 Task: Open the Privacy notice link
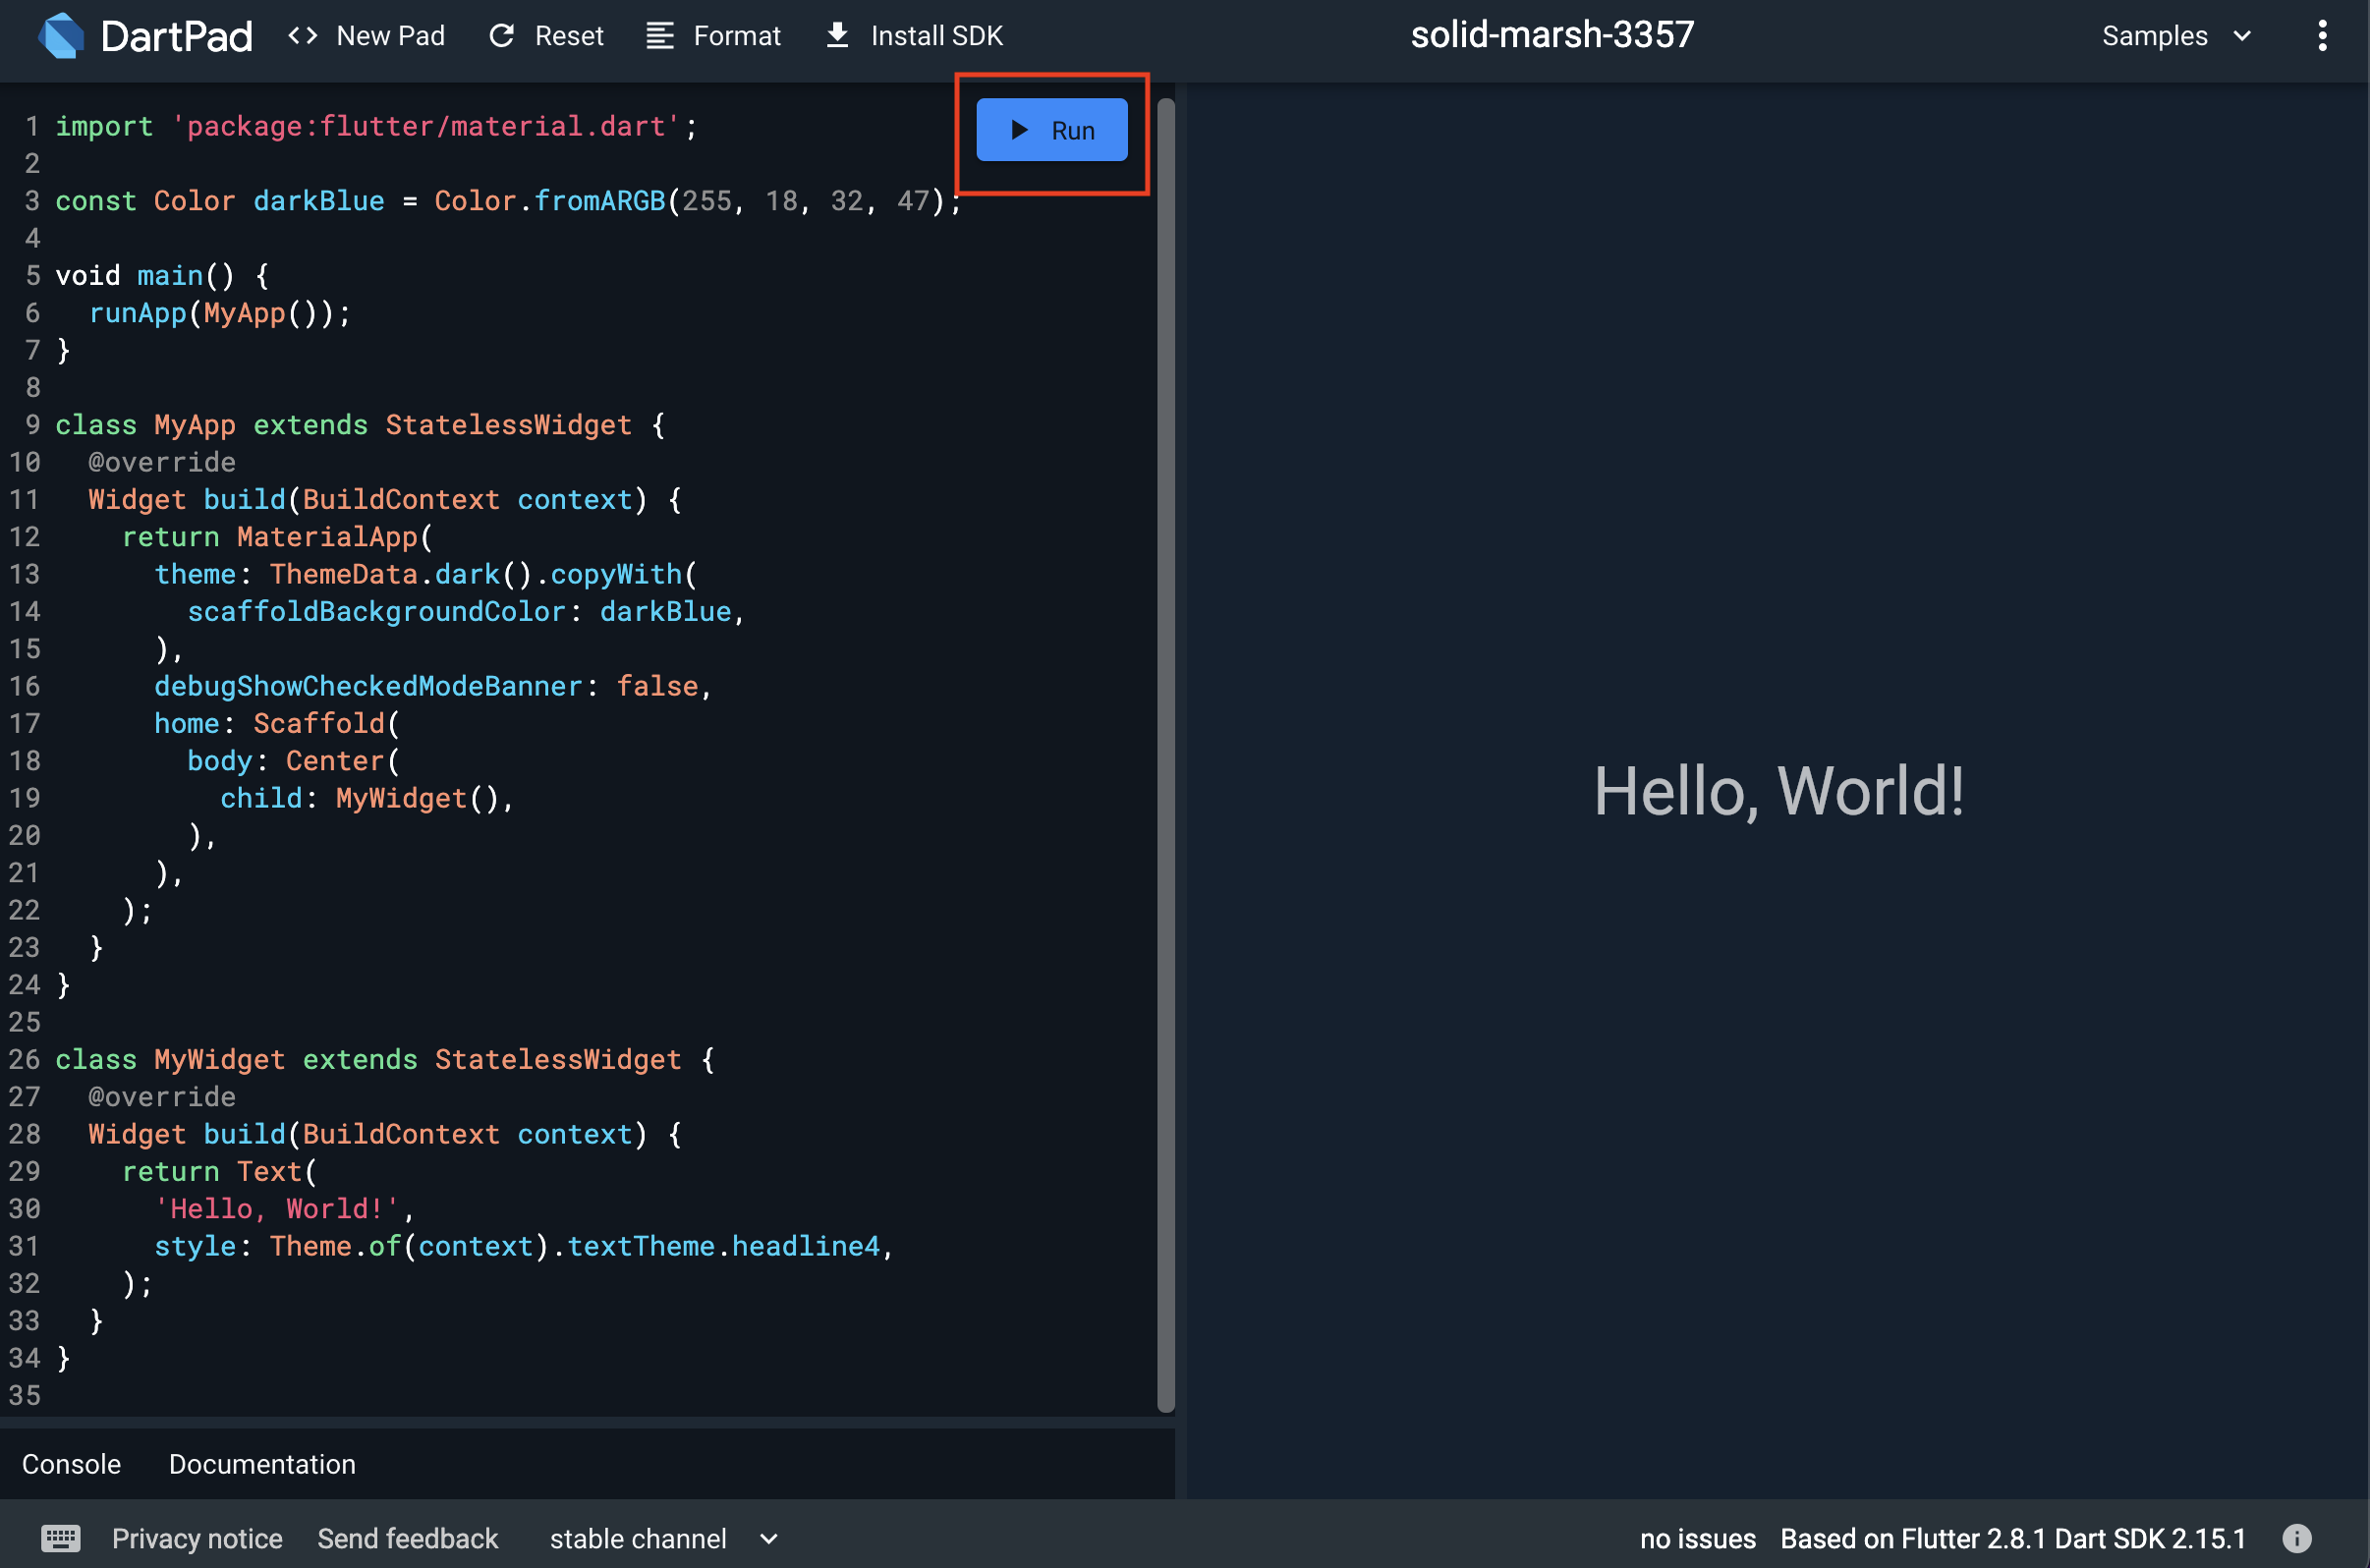tap(197, 1538)
